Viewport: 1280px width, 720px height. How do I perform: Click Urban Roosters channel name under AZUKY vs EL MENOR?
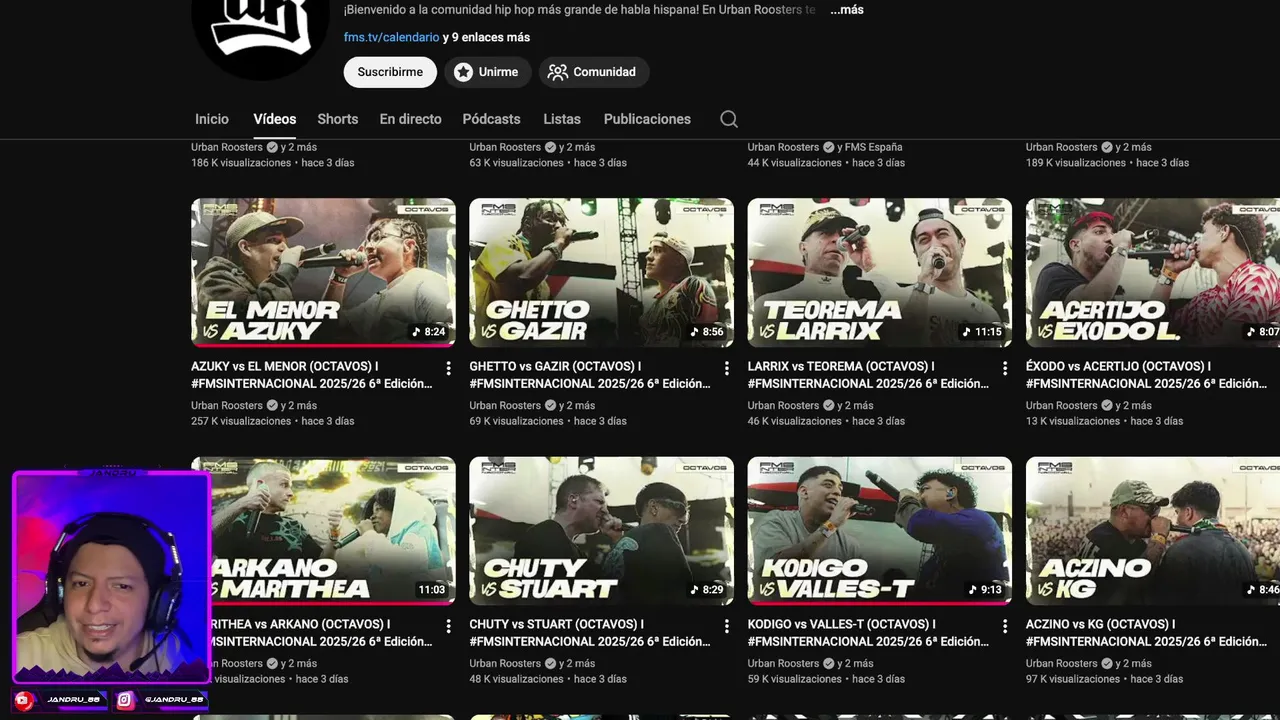(227, 405)
